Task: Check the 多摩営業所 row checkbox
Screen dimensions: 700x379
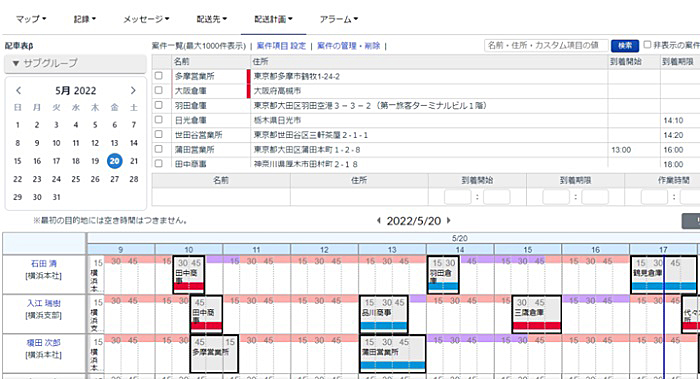Action: click(158, 76)
